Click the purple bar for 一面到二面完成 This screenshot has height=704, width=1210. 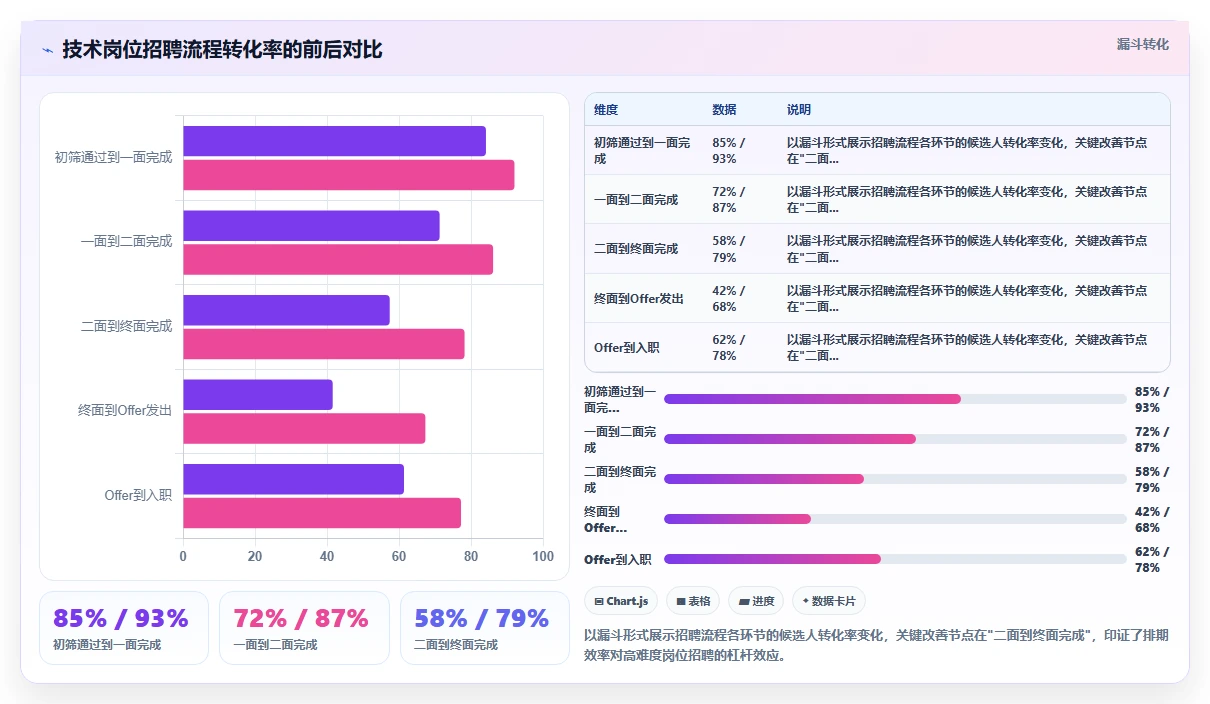pyautogui.click(x=311, y=226)
